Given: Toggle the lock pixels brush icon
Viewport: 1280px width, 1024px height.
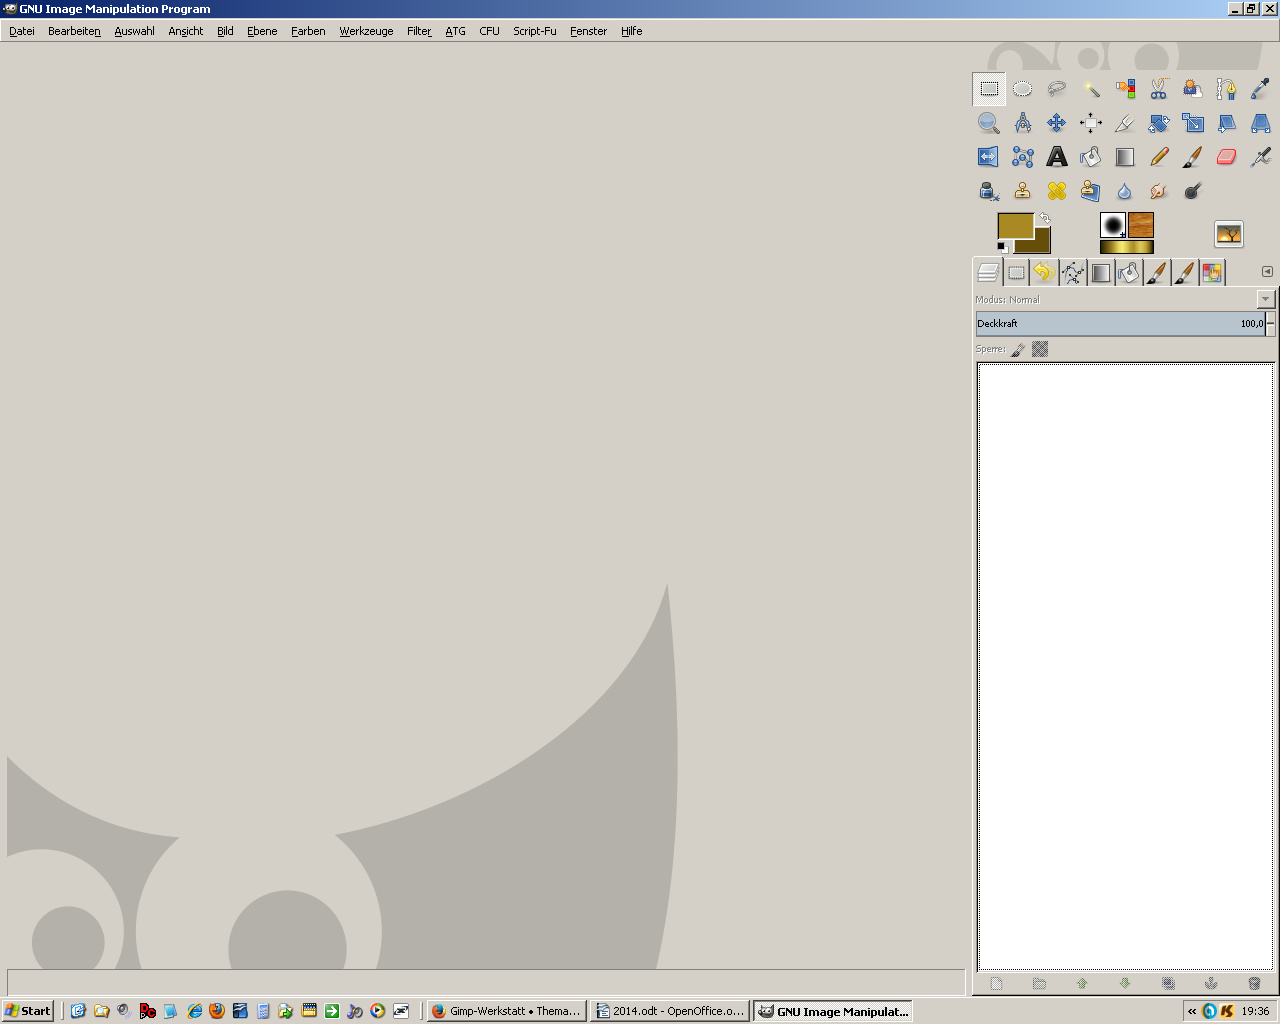Looking at the screenshot, I should tap(1018, 349).
